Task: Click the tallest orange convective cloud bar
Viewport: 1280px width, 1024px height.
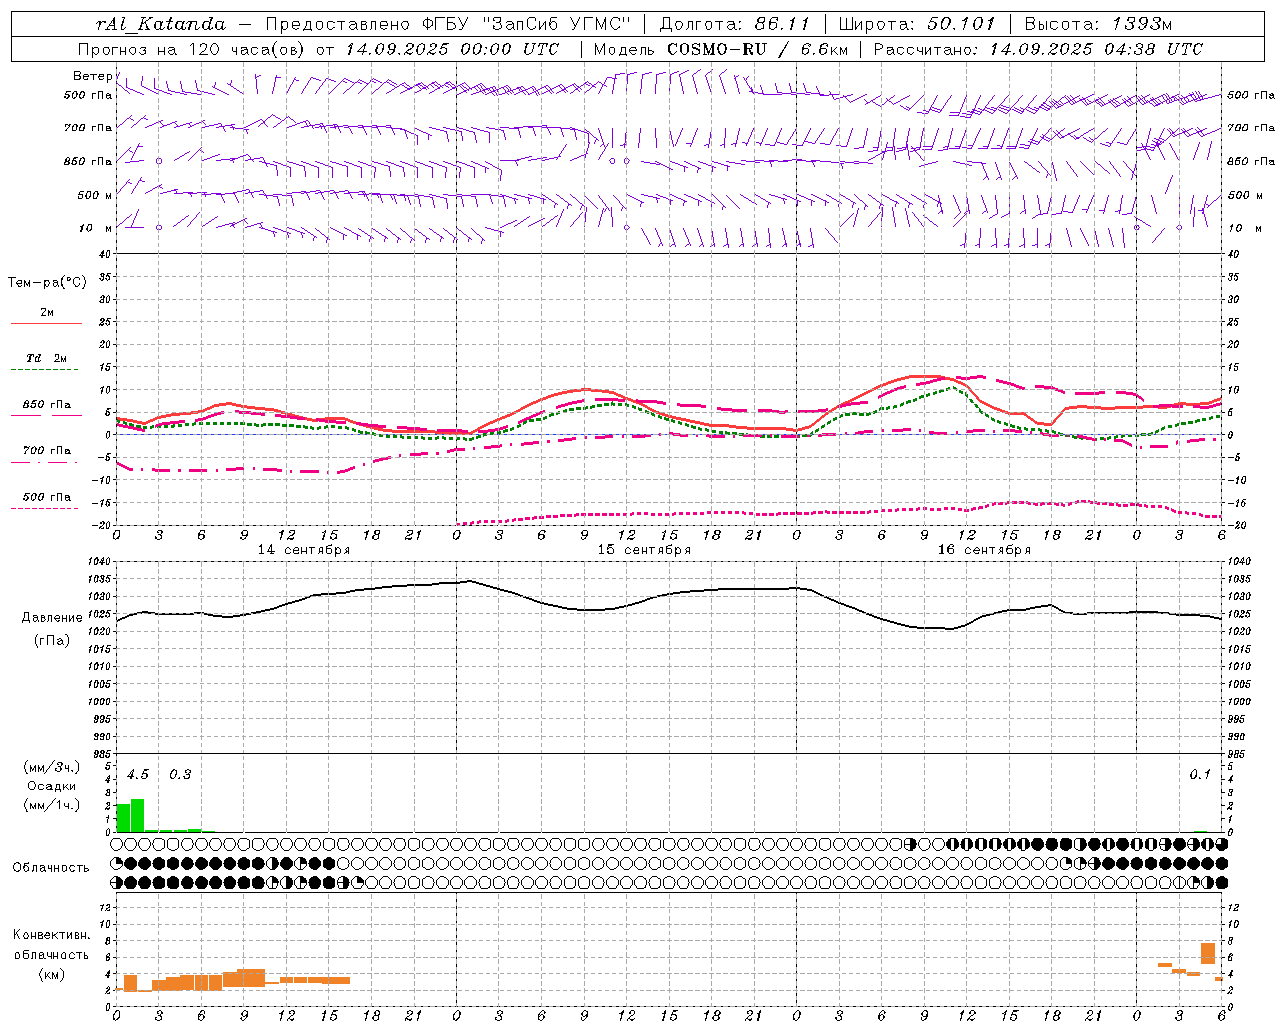Action: pos(1208,953)
